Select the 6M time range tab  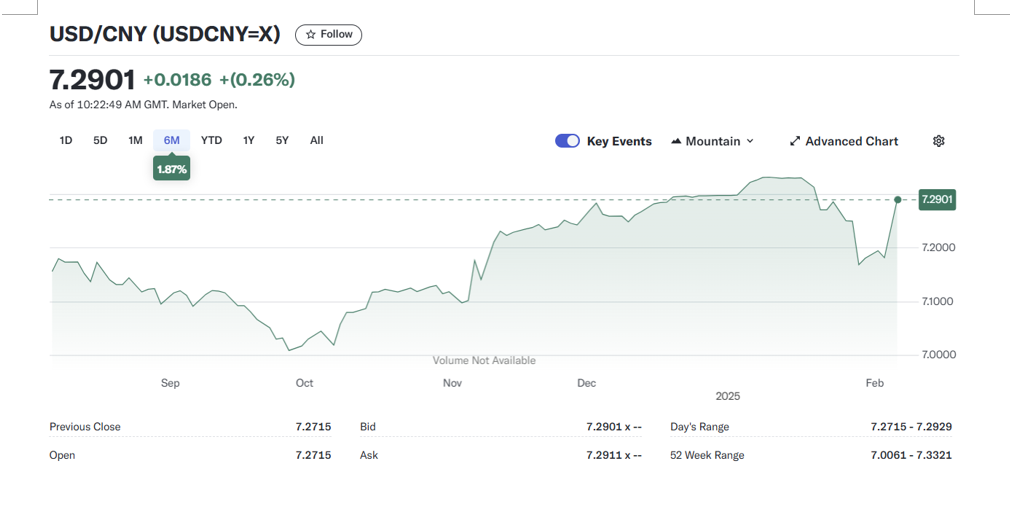pyautogui.click(x=172, y=141)
